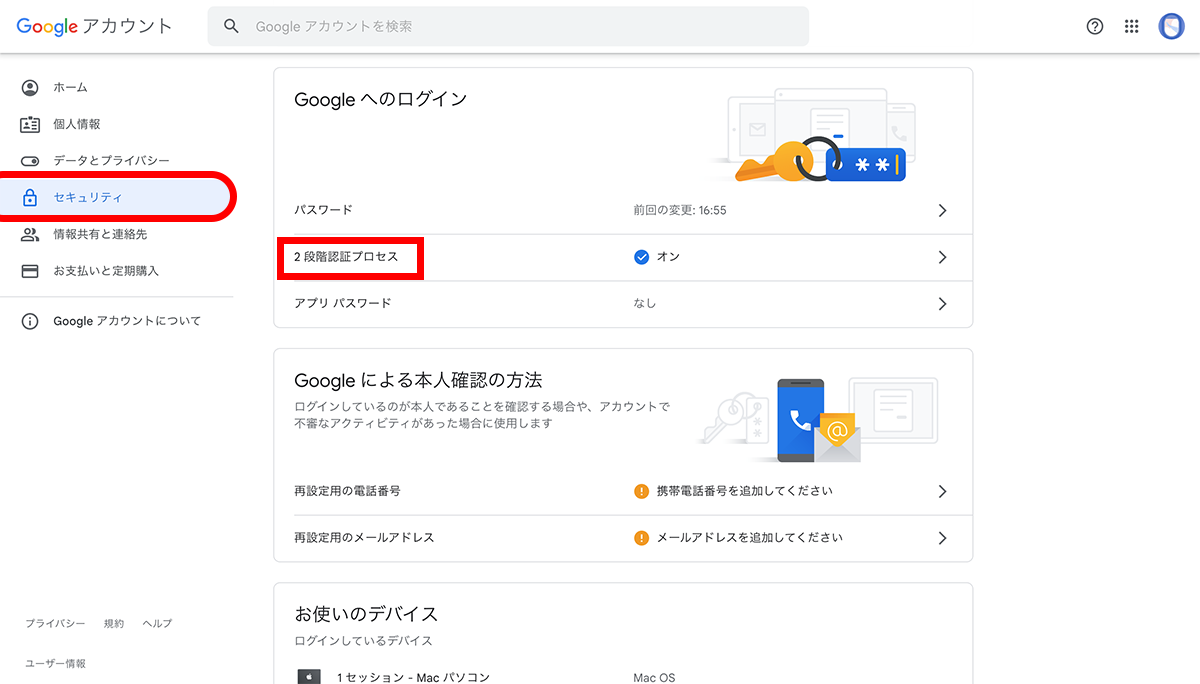Click the メールアドレスを追加してください text
The image size is (1200, 684).
click(749, 538)
